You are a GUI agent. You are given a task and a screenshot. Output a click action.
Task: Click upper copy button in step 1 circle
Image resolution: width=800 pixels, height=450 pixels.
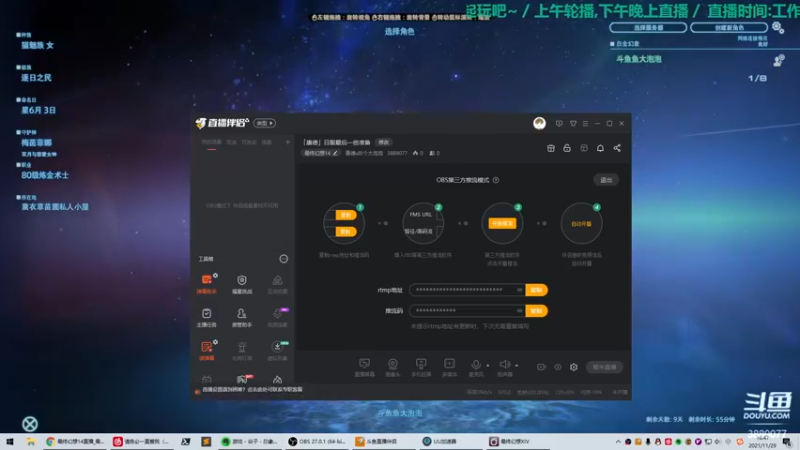coord(345,215)
